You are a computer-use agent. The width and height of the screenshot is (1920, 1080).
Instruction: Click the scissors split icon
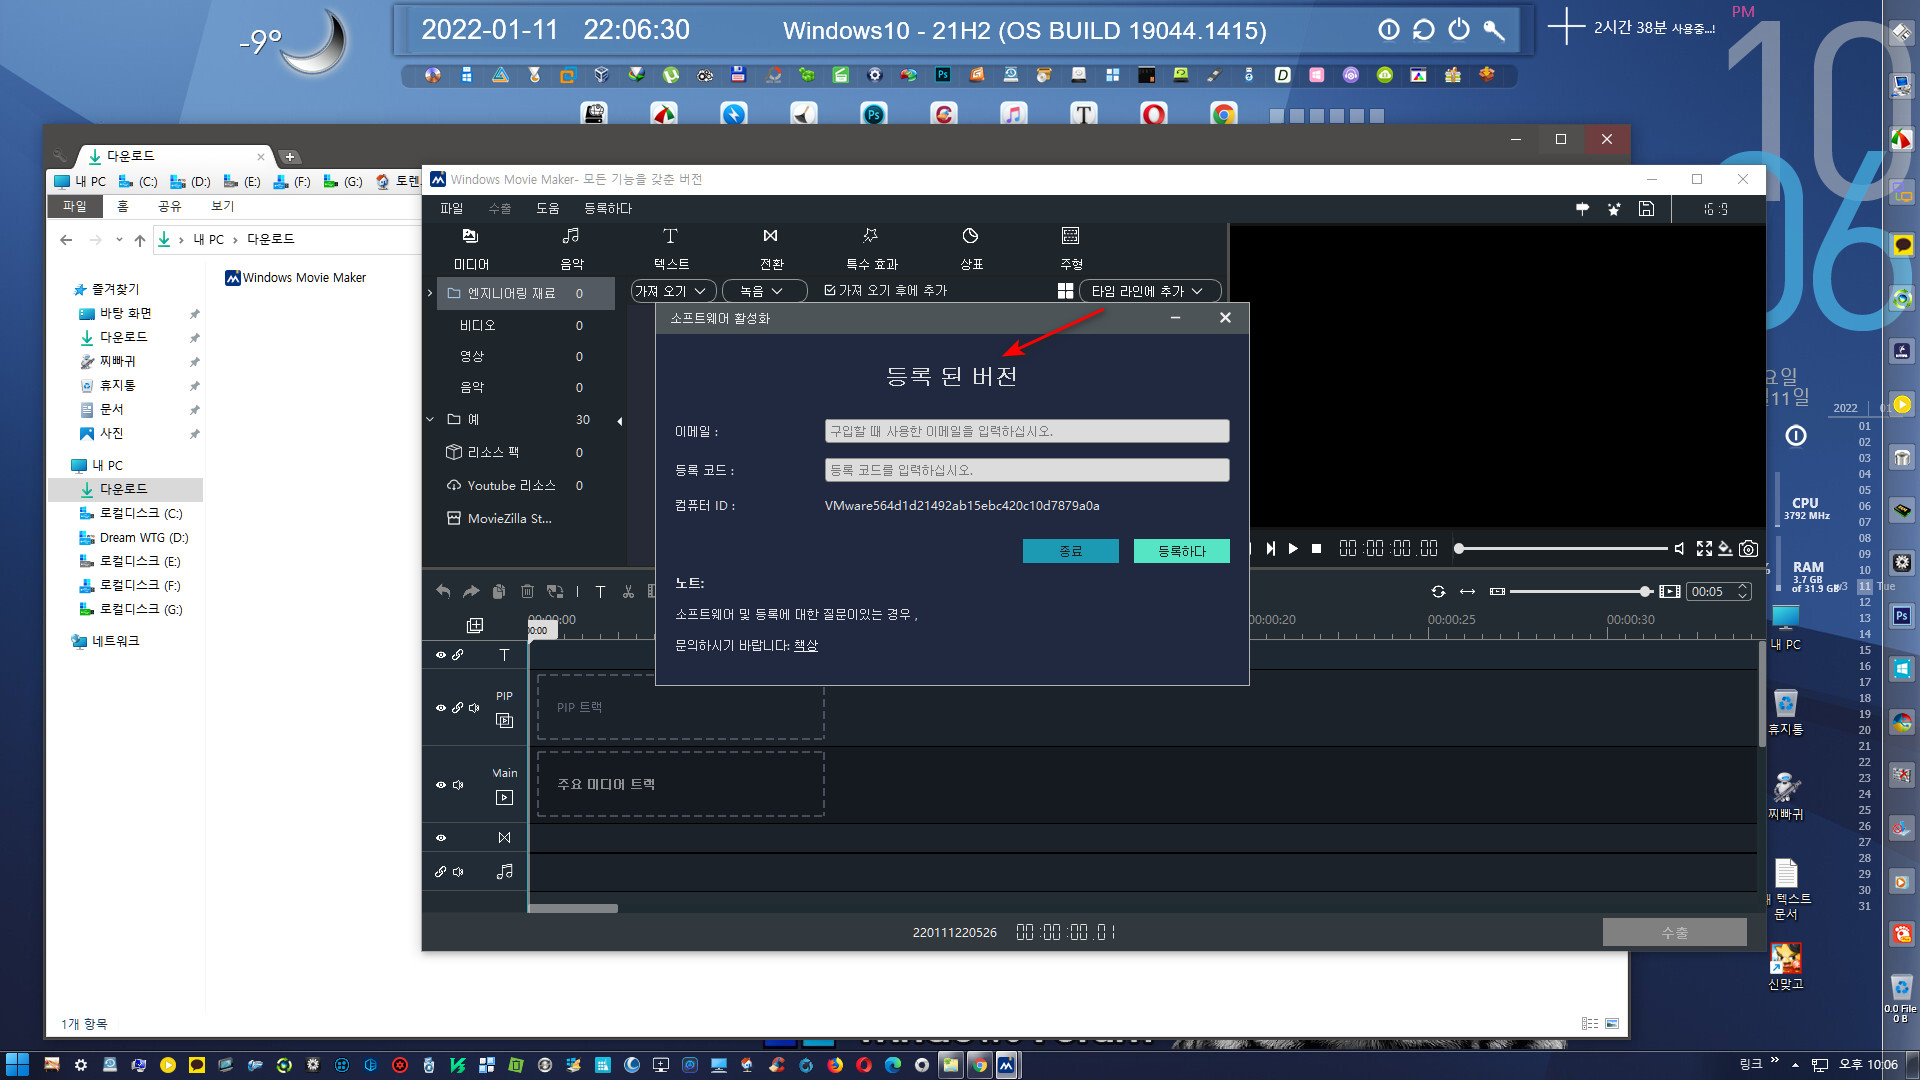tap(628, 592)
